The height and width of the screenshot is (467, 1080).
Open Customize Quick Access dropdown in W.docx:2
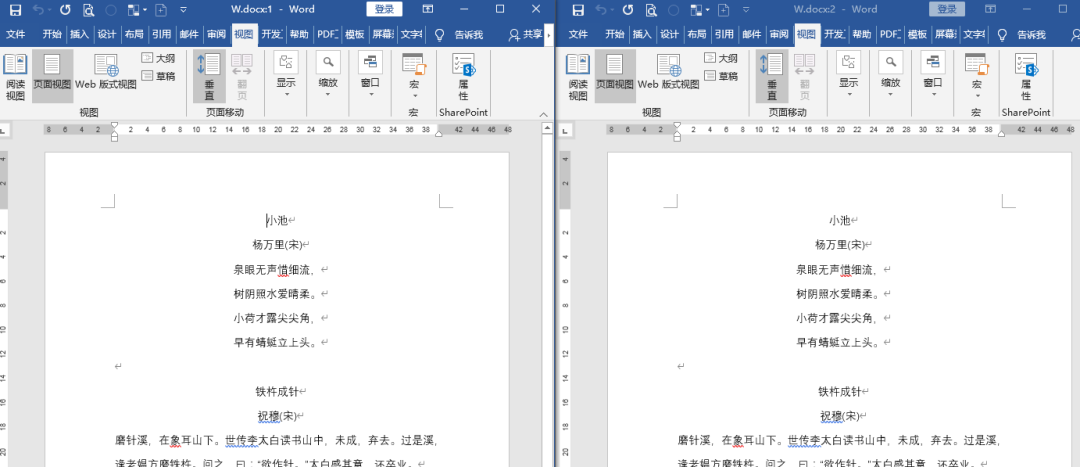click(745, 10)
